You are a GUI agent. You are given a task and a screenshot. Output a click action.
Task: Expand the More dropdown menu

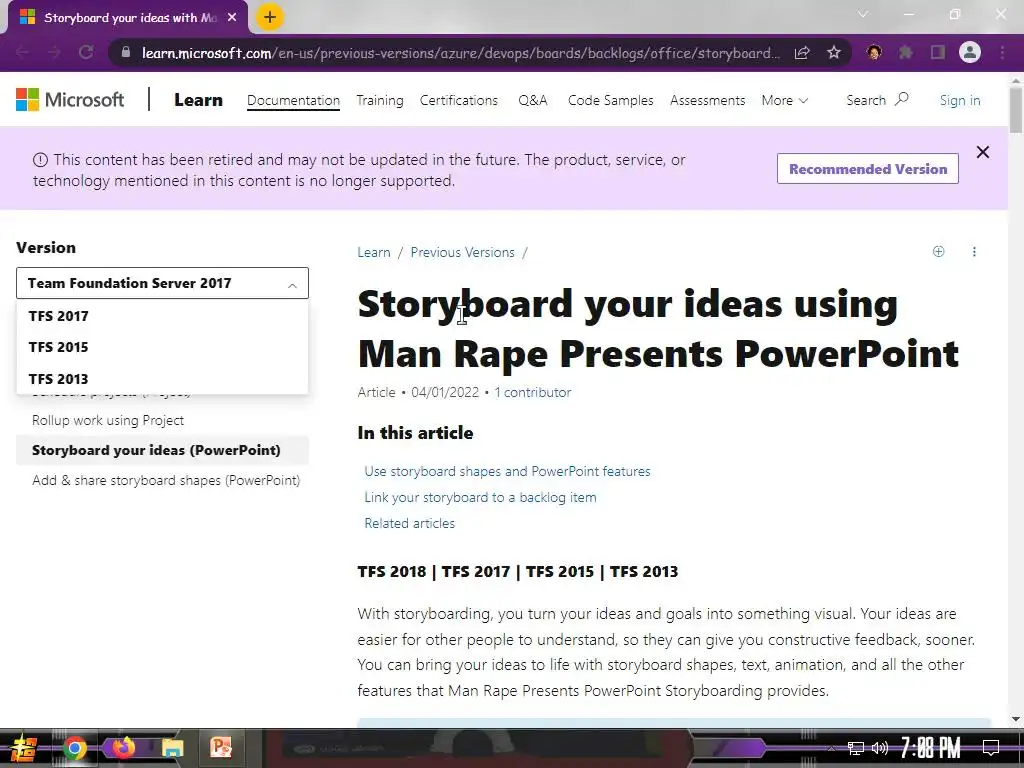coord(784,100)
